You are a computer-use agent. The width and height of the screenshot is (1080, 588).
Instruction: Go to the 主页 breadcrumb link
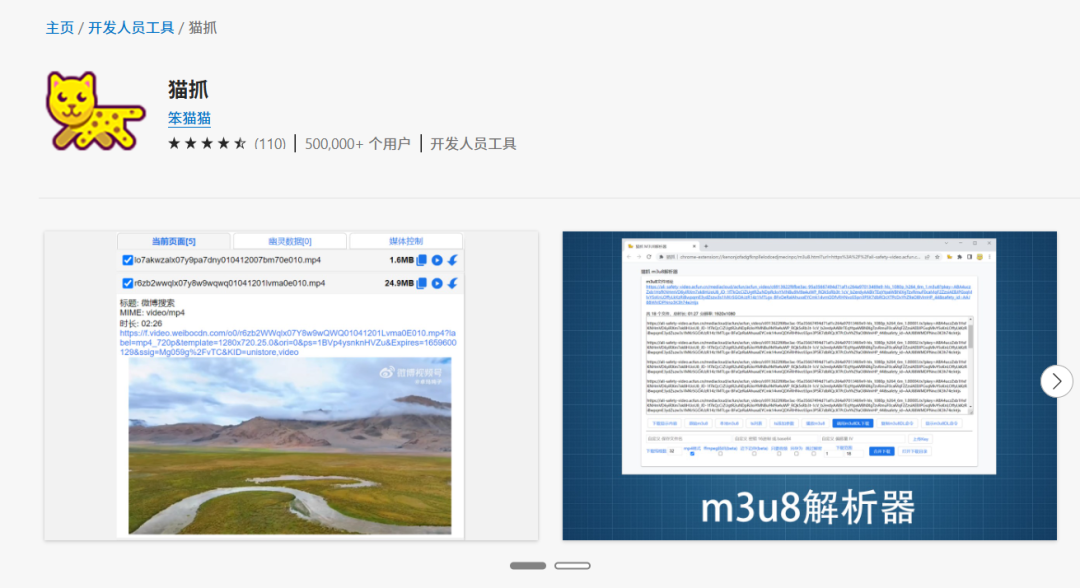60,28
